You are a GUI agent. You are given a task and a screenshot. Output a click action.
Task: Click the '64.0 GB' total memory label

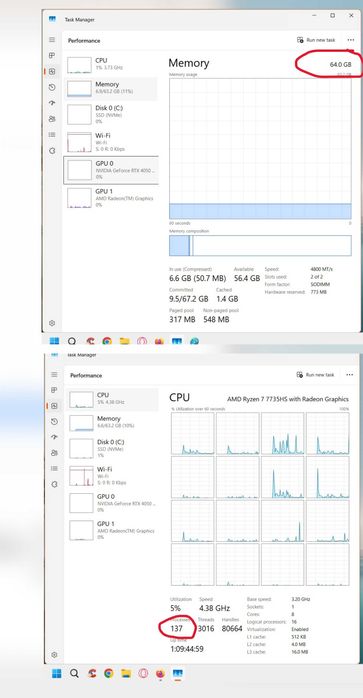341,65
